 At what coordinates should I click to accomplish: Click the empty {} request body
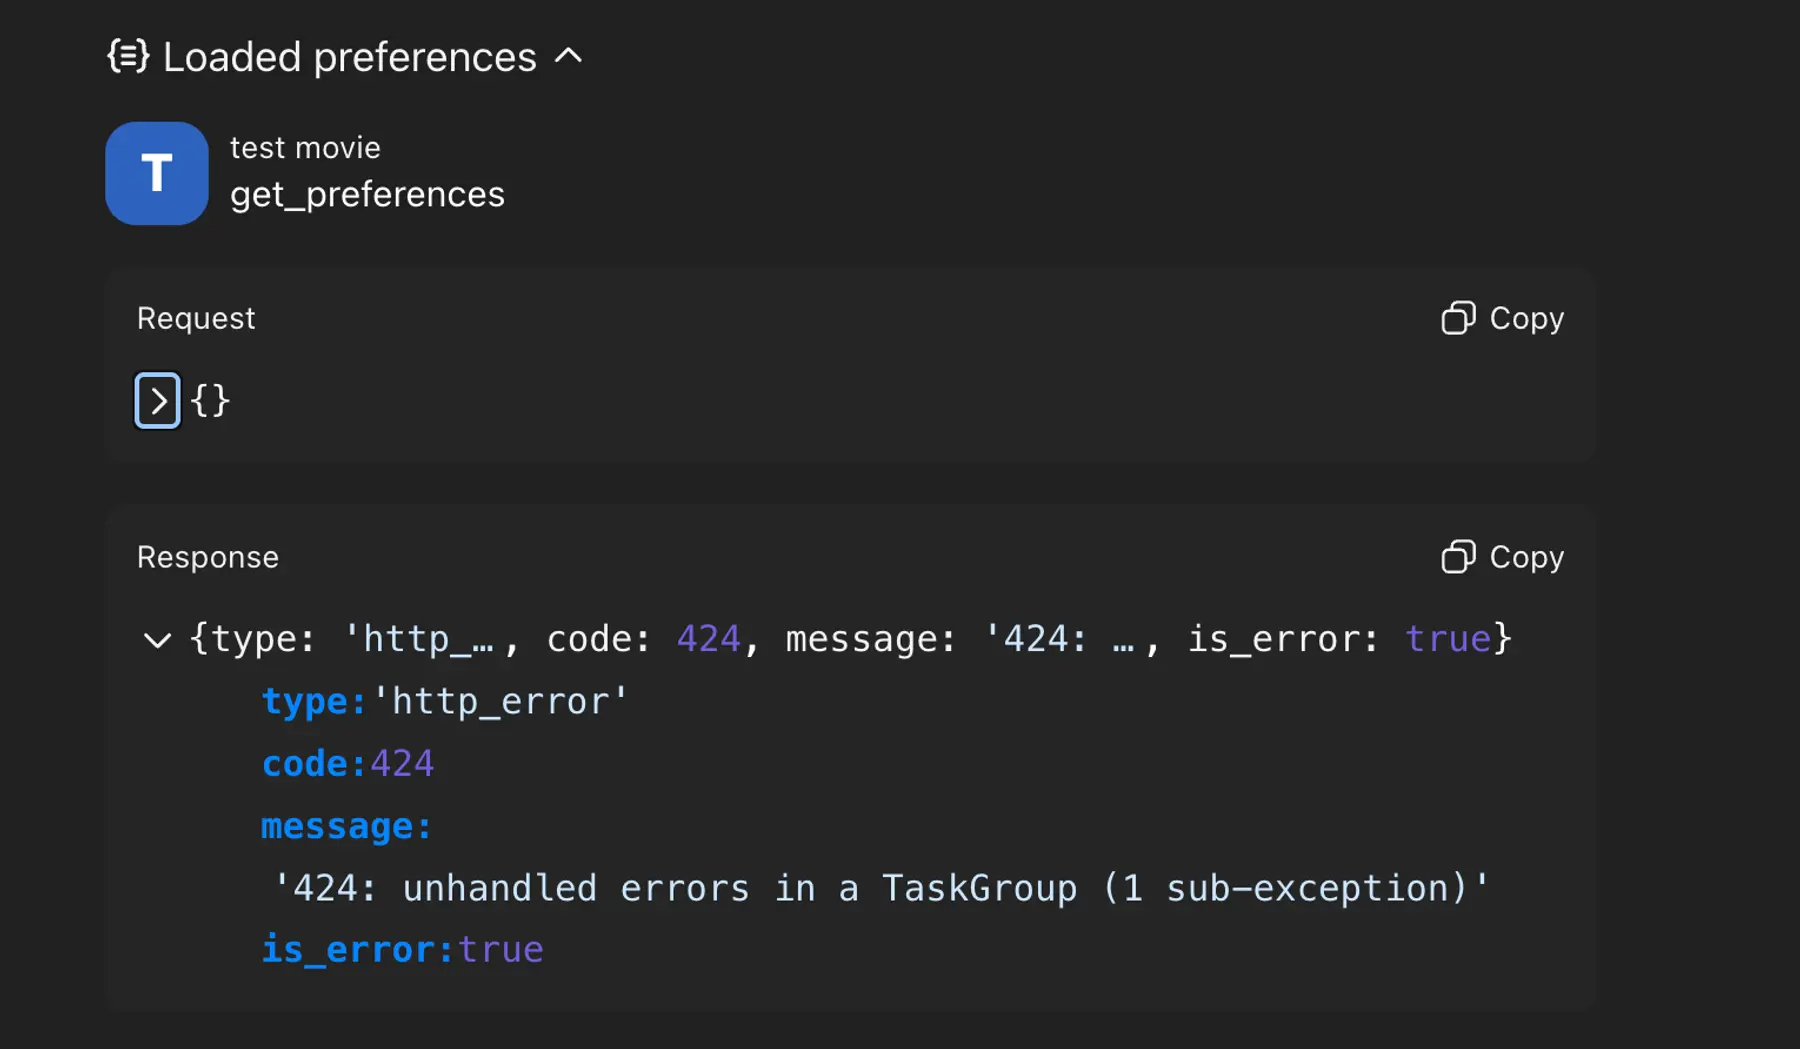pos(210,401)
